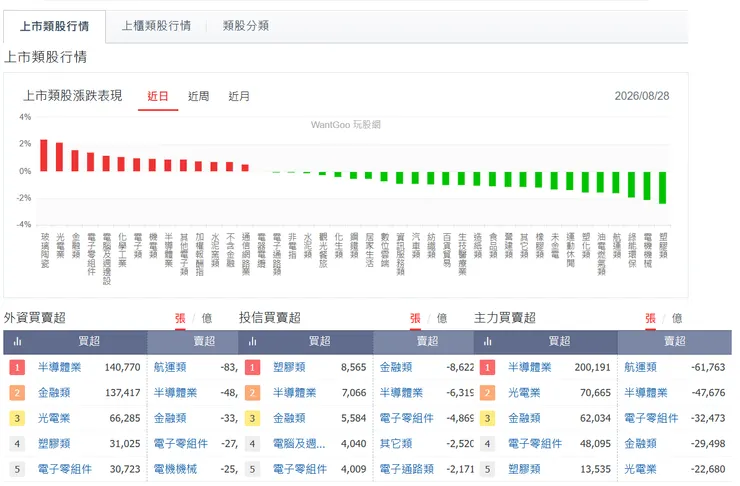Select the 近月 chart period
740x486 pixels.
click(x=239, y=96)
